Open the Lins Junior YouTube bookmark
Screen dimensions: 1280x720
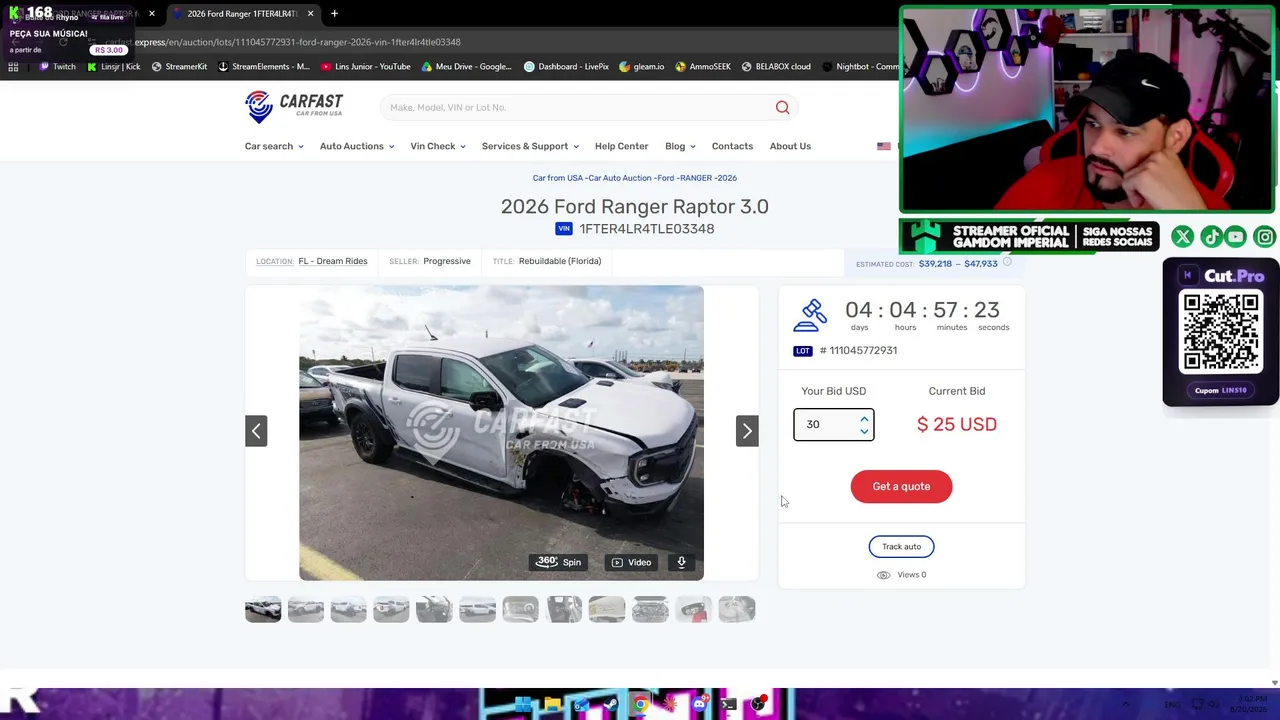tap(366, 67)
